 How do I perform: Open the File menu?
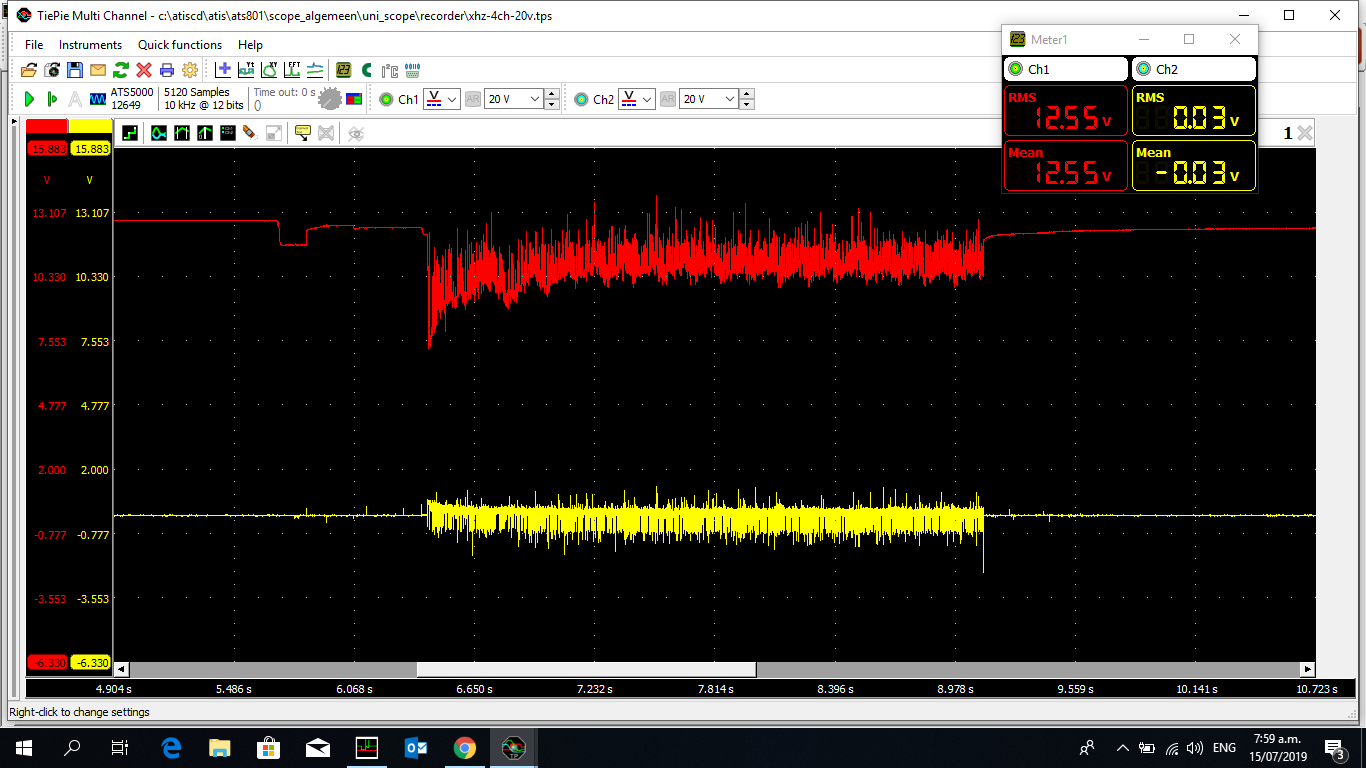tap(34, 44)
